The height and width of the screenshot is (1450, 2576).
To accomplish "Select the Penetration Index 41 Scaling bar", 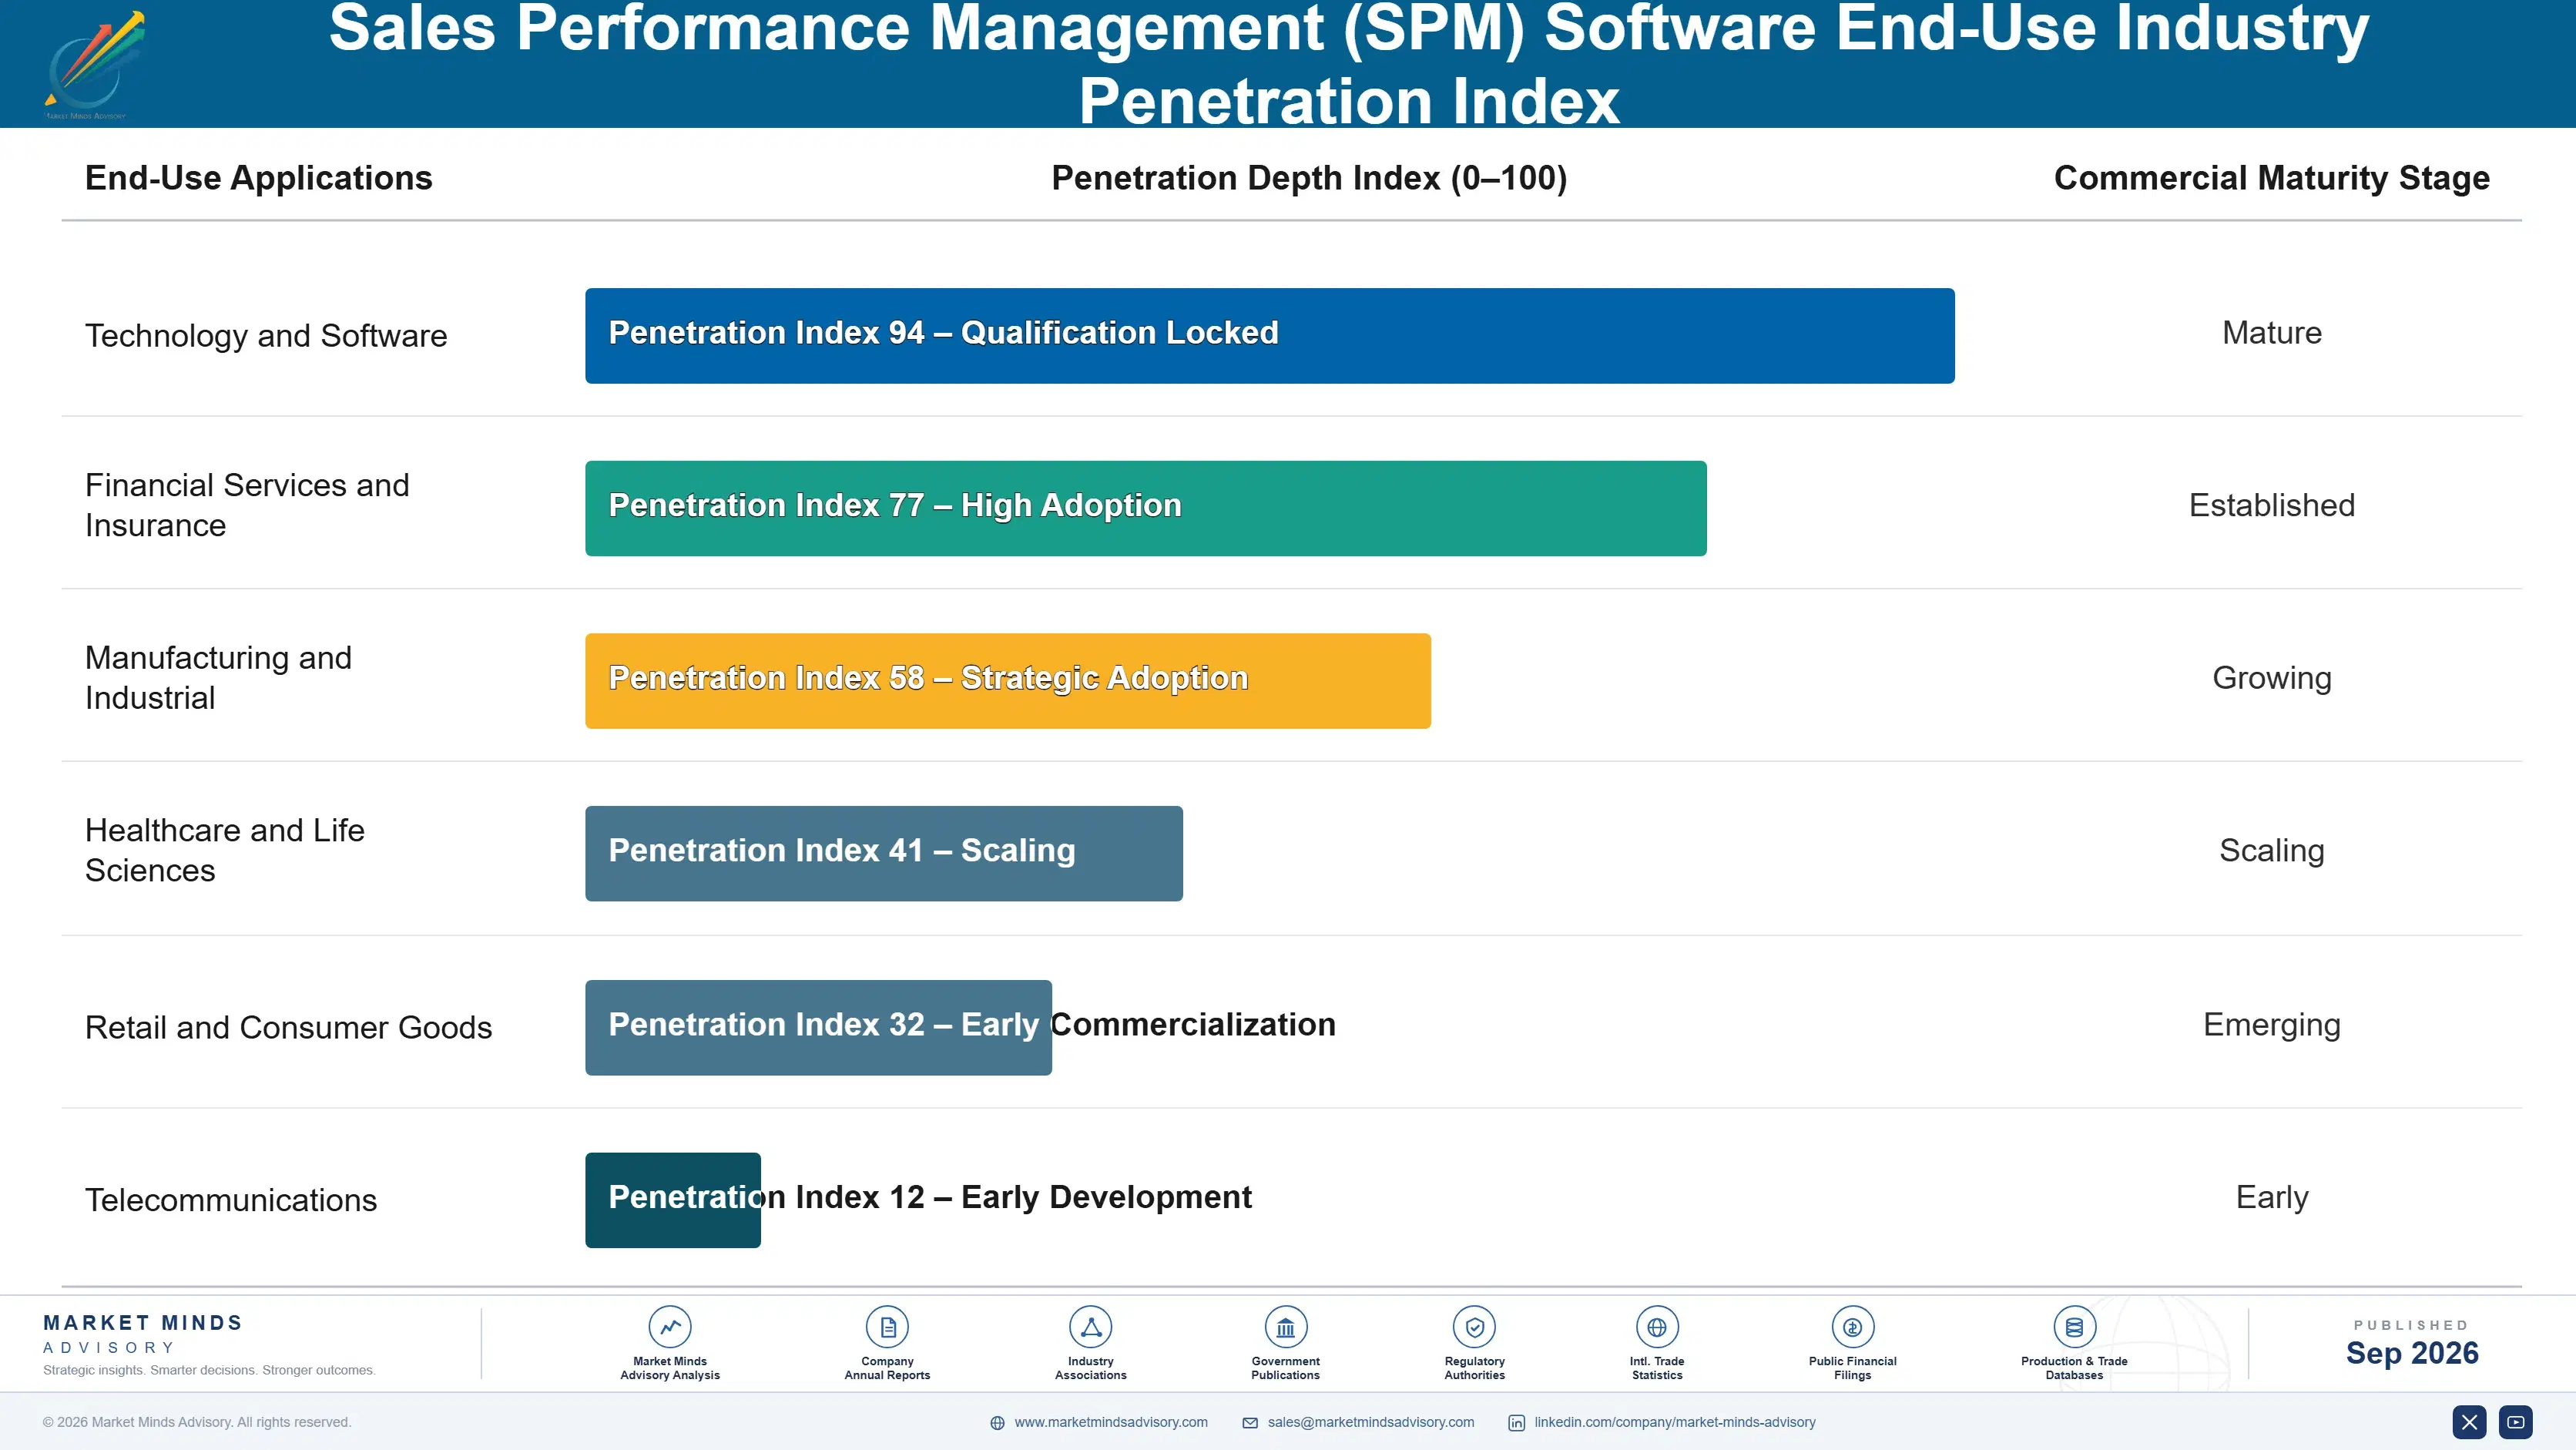I will 884,854.
